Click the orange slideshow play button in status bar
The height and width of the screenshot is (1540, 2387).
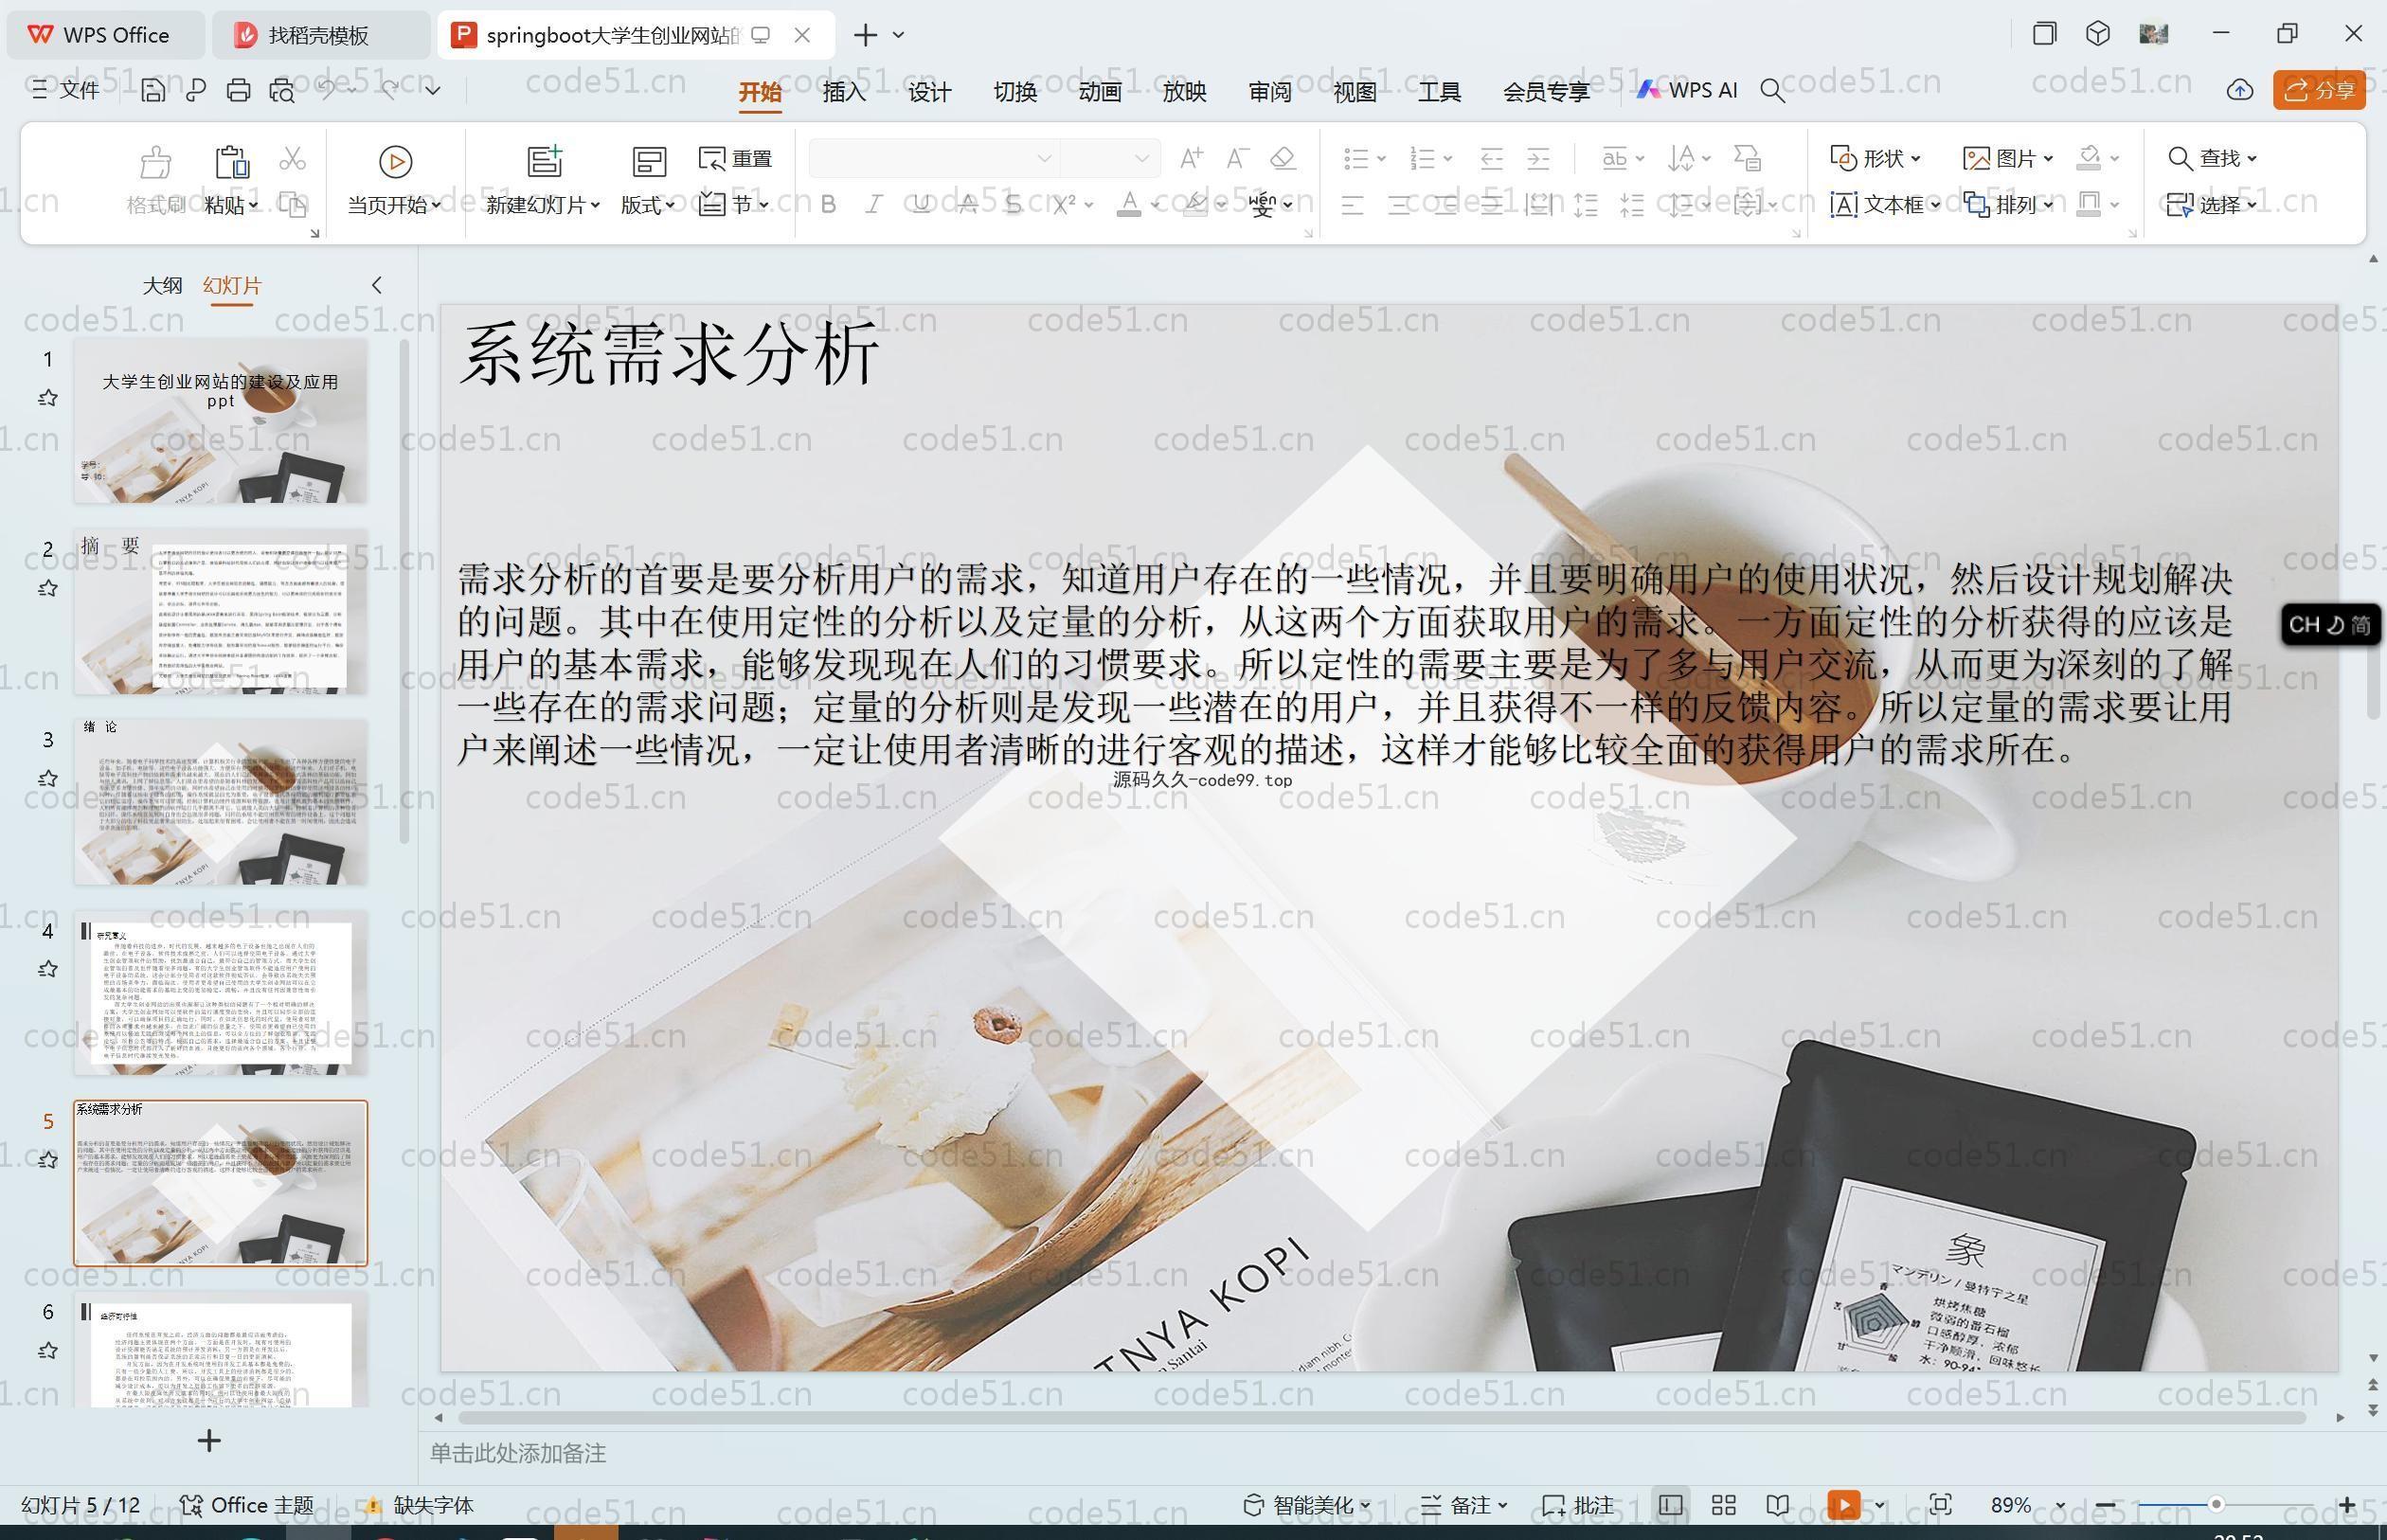coord(1843,1505)
